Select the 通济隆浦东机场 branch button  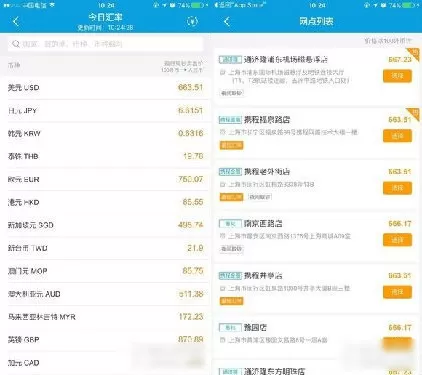click(397, 76)
